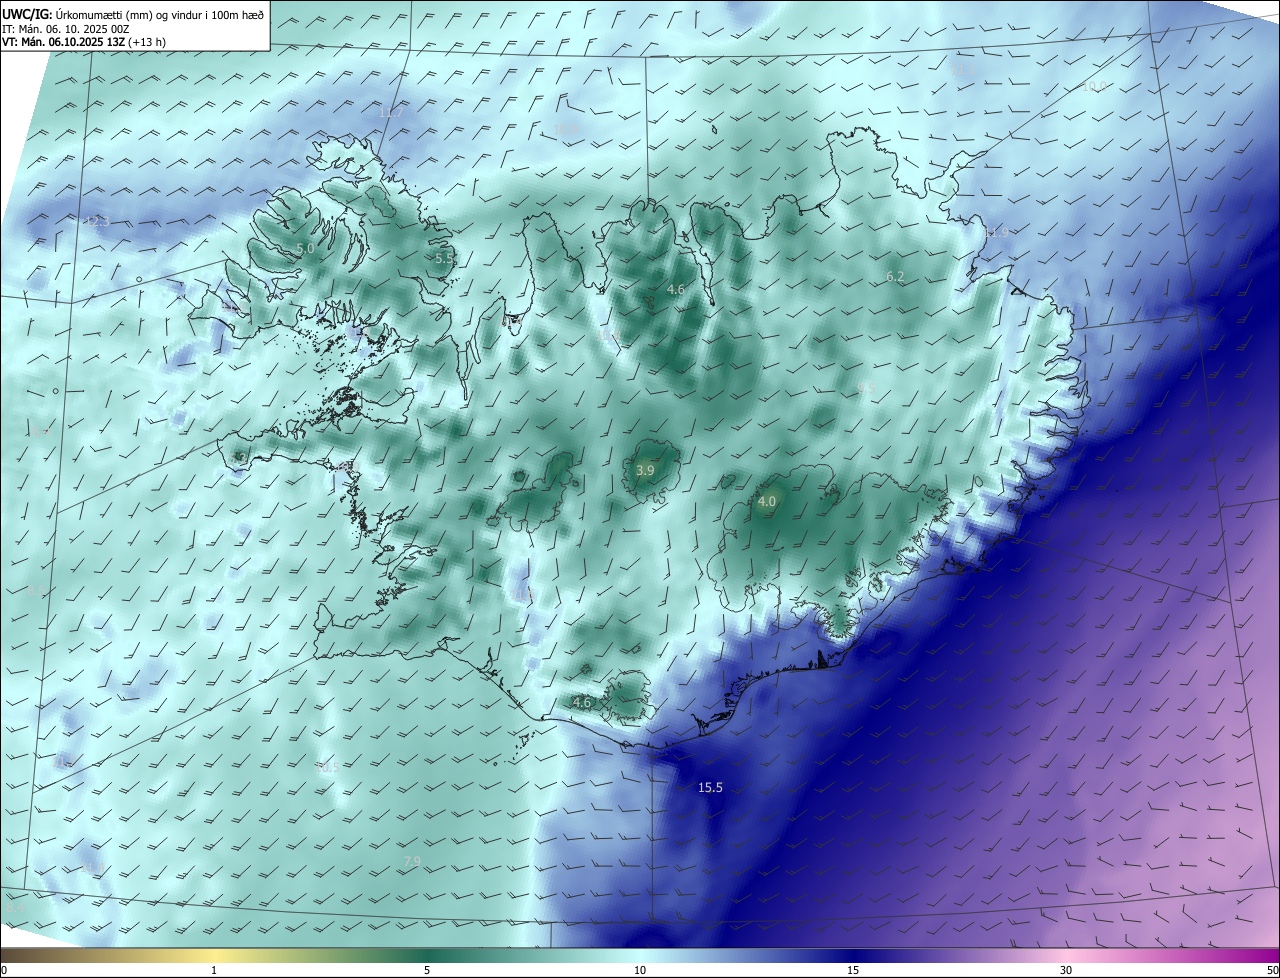
Task: Click the 5.5 value label
Action: click(x=445, y=258)
